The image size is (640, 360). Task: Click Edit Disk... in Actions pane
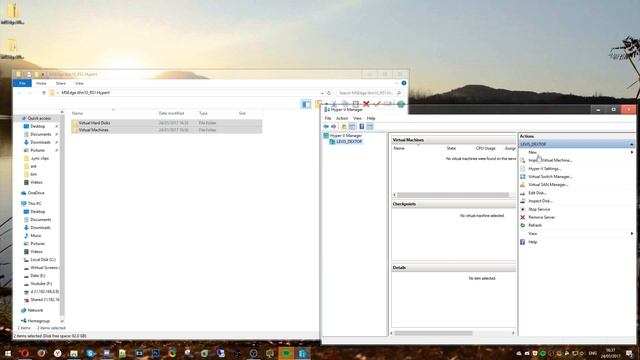pos(537,193)
